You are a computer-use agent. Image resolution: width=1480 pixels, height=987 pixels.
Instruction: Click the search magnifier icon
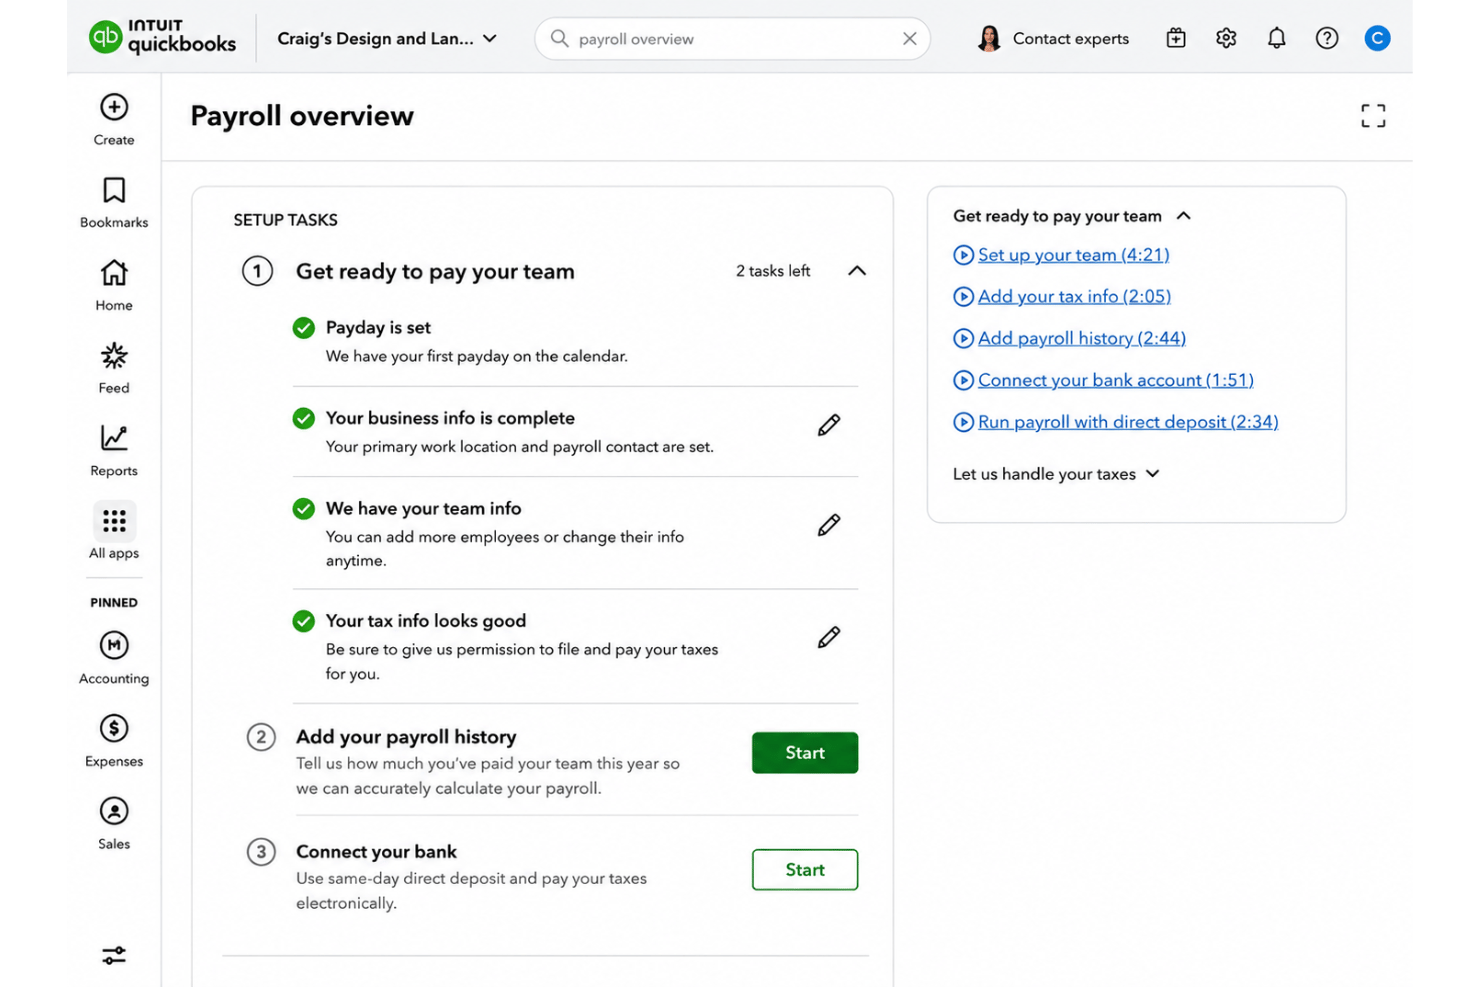click(x=560, y=38)
